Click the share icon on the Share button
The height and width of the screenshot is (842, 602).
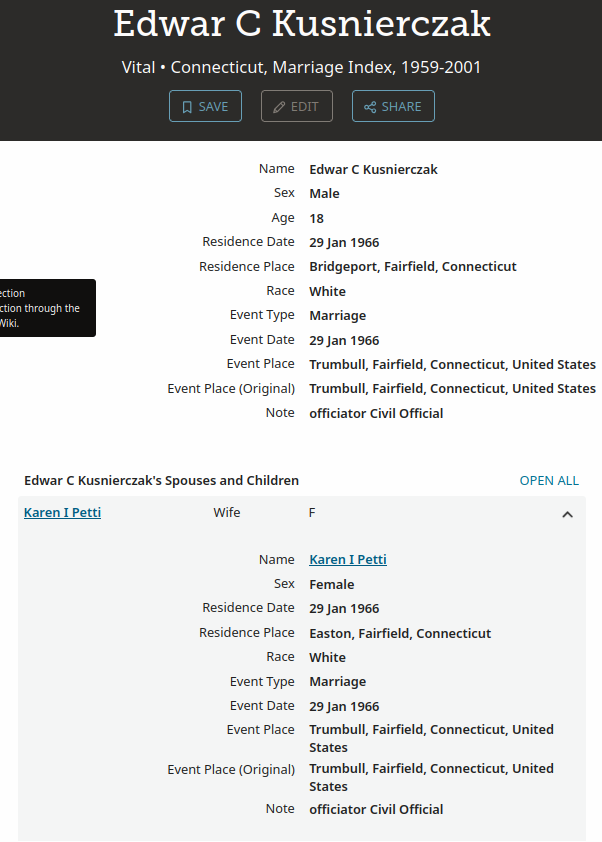pos(370,107)
